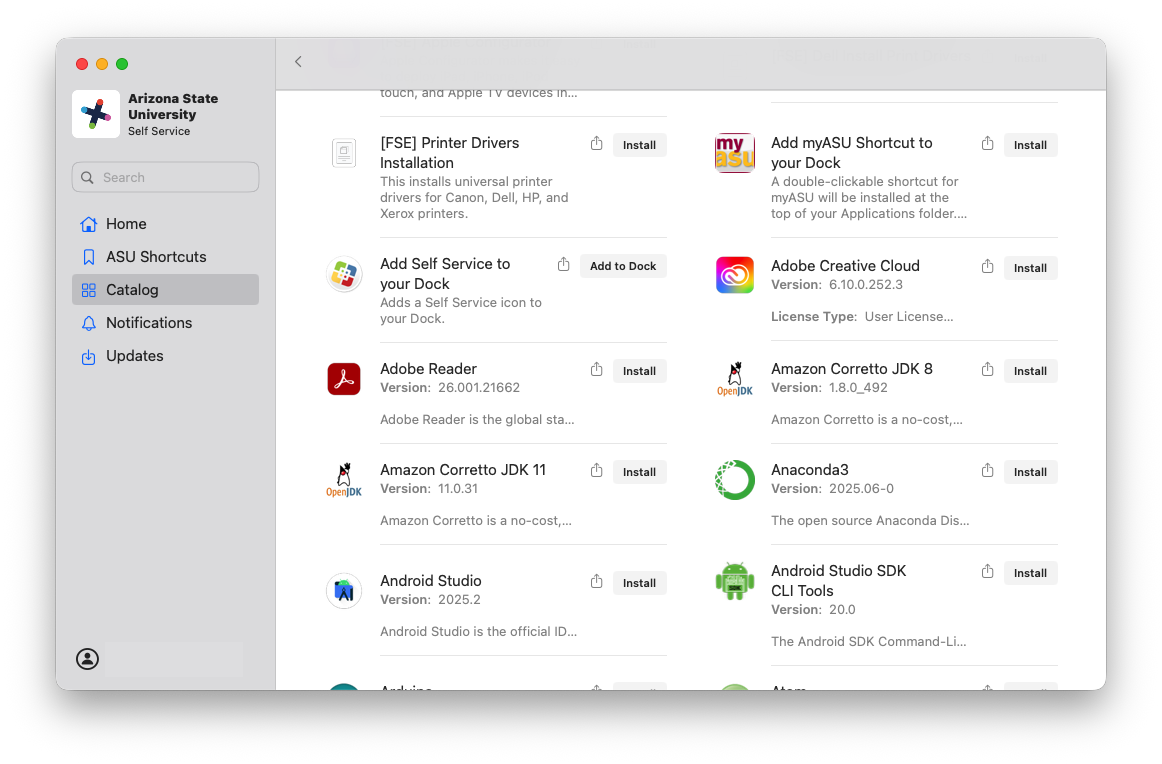The width and height of the screenshot is (1162, 764).
Task: Click the Android SDK robot icon
Action: click(x=735, y=581)
